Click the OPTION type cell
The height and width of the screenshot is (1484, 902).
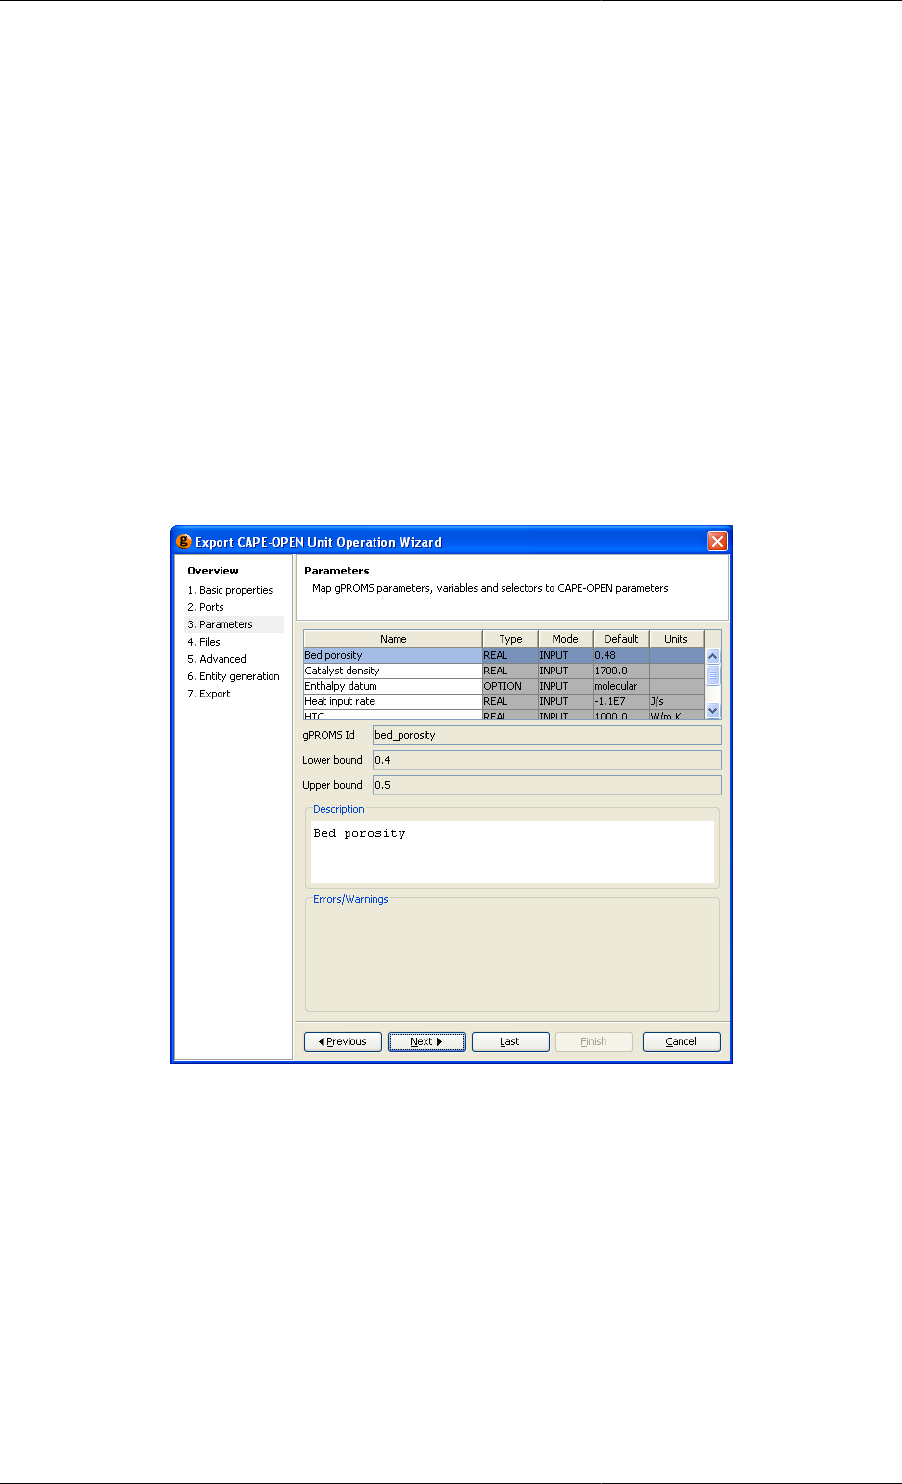pyautogui.click(x=510, y=686)
